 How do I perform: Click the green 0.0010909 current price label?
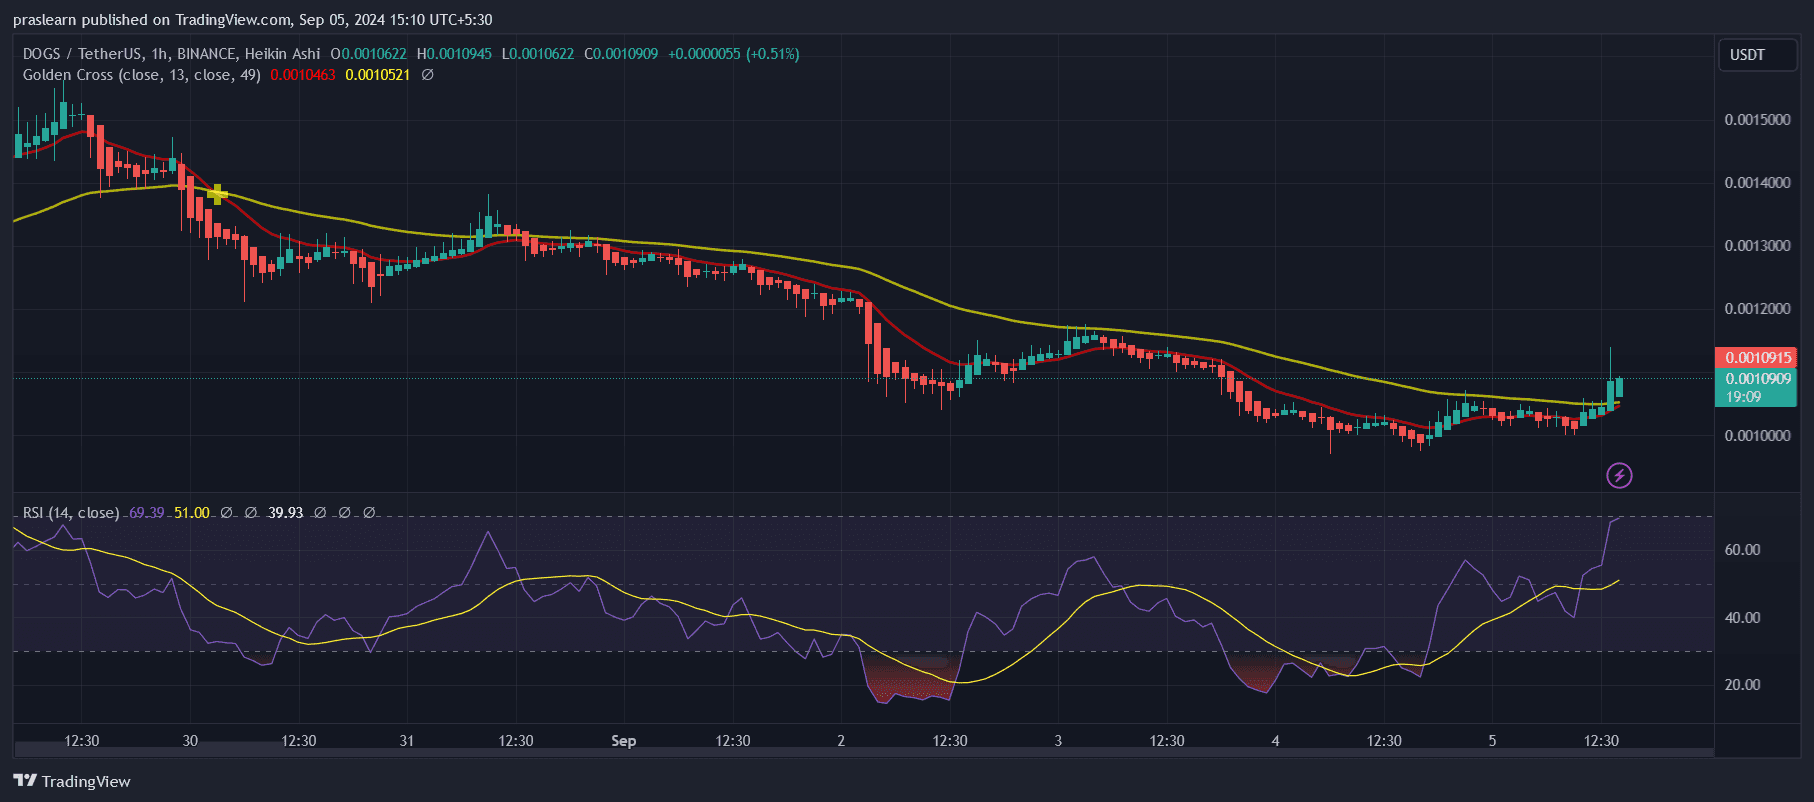point(1756,379)
